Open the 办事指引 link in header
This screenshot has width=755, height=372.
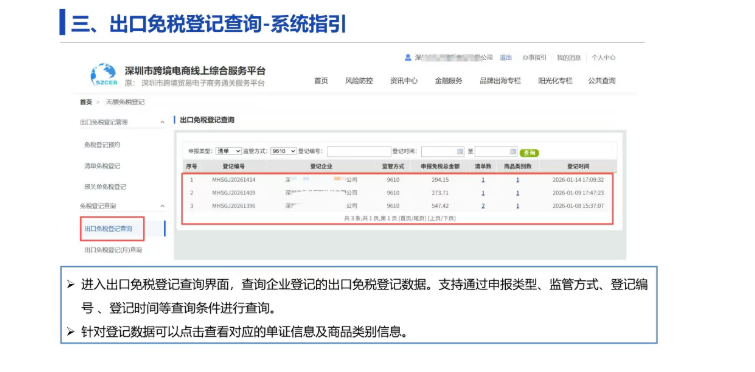tap(534, 58)
